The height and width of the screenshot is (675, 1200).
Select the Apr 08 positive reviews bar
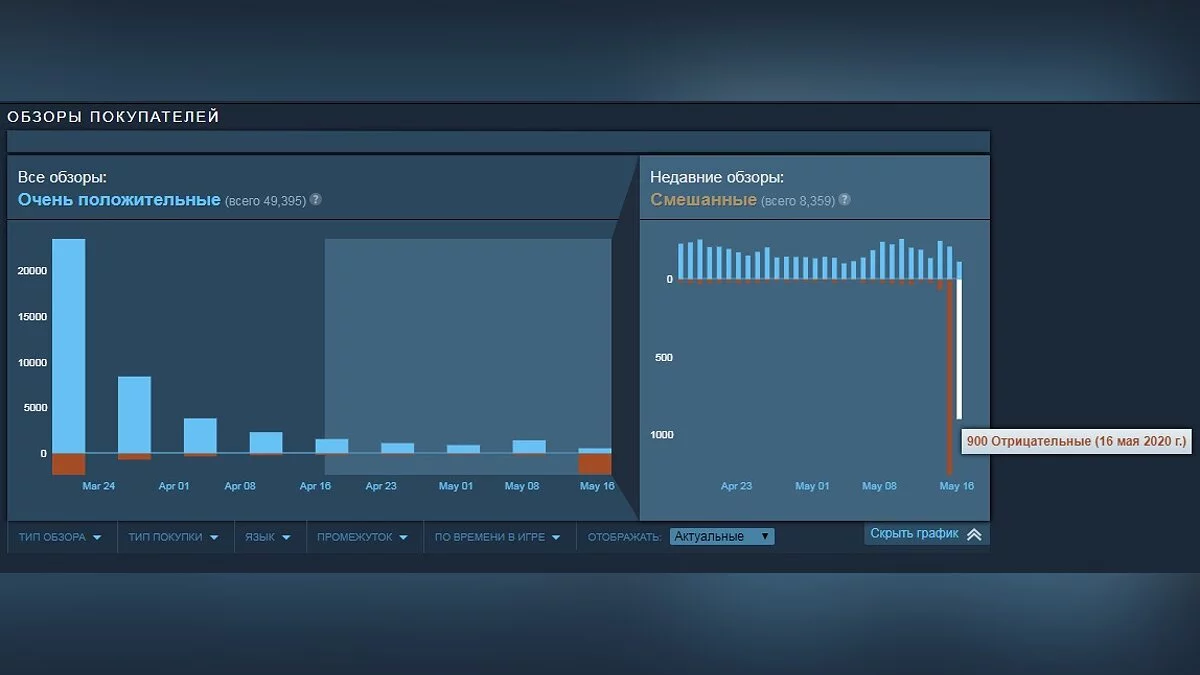[266, 443]
